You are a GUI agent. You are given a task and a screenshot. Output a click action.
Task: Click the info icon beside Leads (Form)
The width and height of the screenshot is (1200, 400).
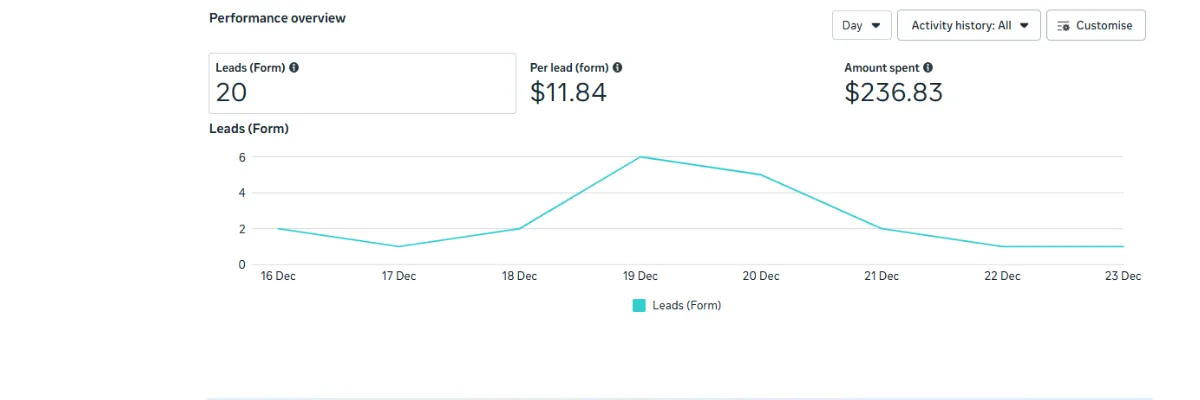coord(294,68)
